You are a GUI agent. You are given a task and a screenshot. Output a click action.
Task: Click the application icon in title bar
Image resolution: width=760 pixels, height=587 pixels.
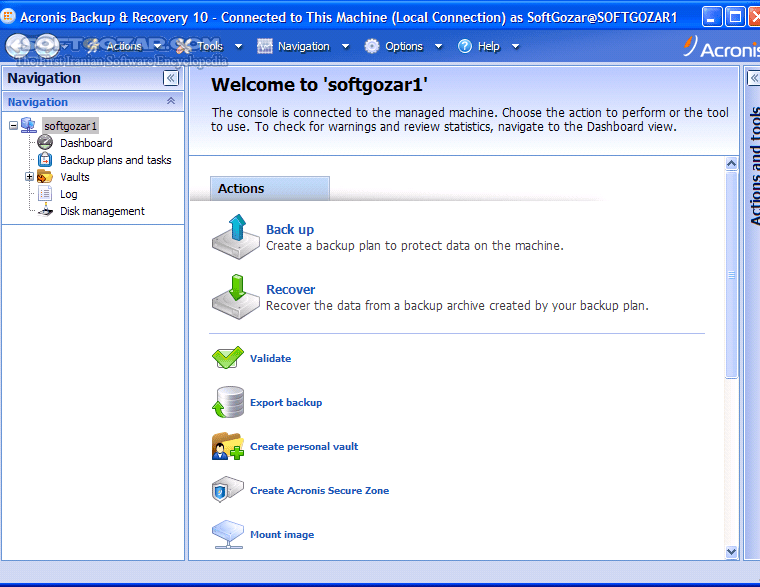tap(8, 16)
